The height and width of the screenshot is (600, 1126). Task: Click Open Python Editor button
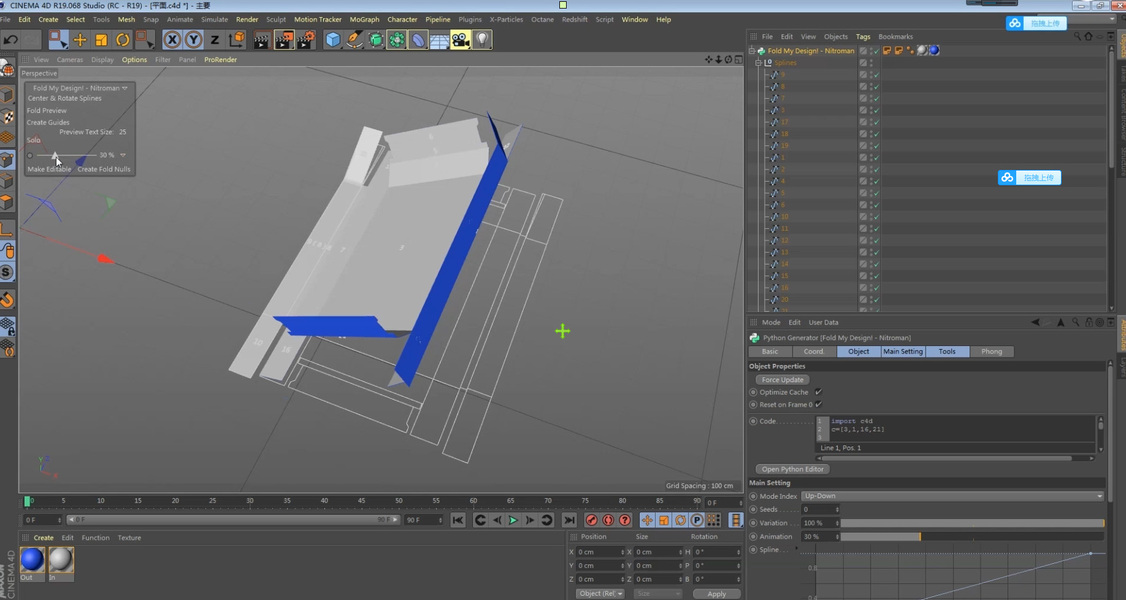pyautogui.click(x=793, y=469)
